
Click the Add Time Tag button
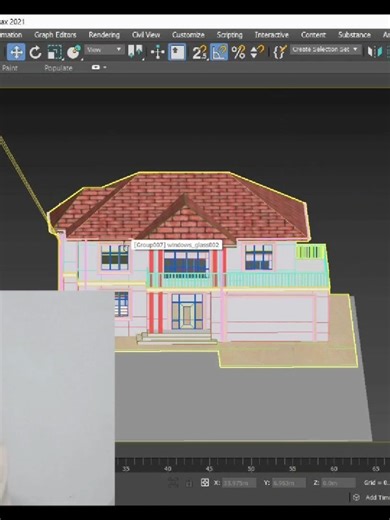377,498
